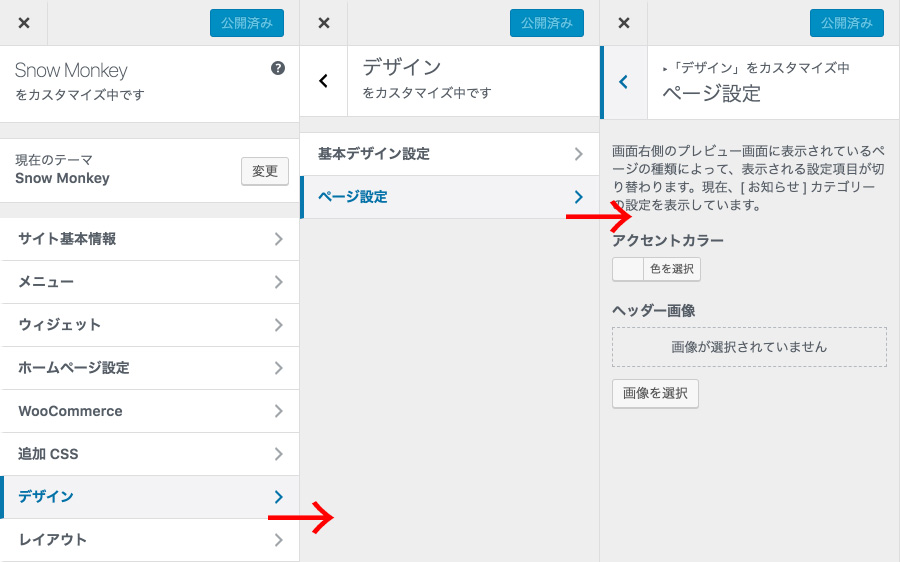Screen dimensions: 900x562
Task: Click the 画像が選択されていません placeholder box
Action: tap(749, 347)
